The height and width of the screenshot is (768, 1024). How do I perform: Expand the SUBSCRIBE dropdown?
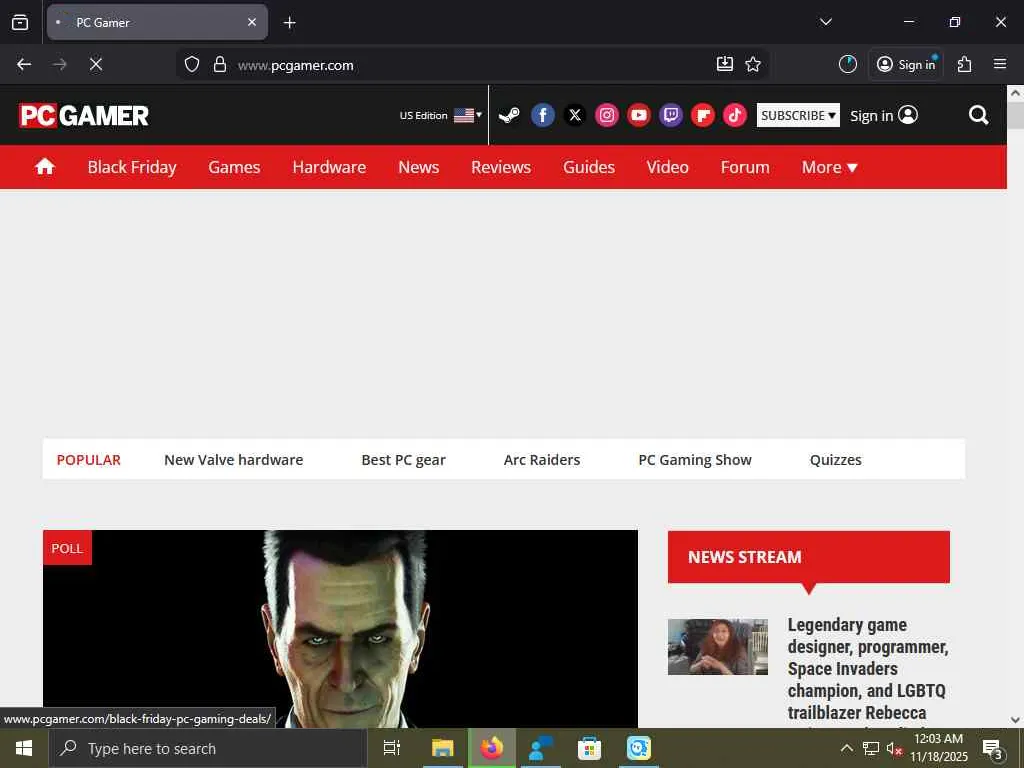click(x=798, y=116)
